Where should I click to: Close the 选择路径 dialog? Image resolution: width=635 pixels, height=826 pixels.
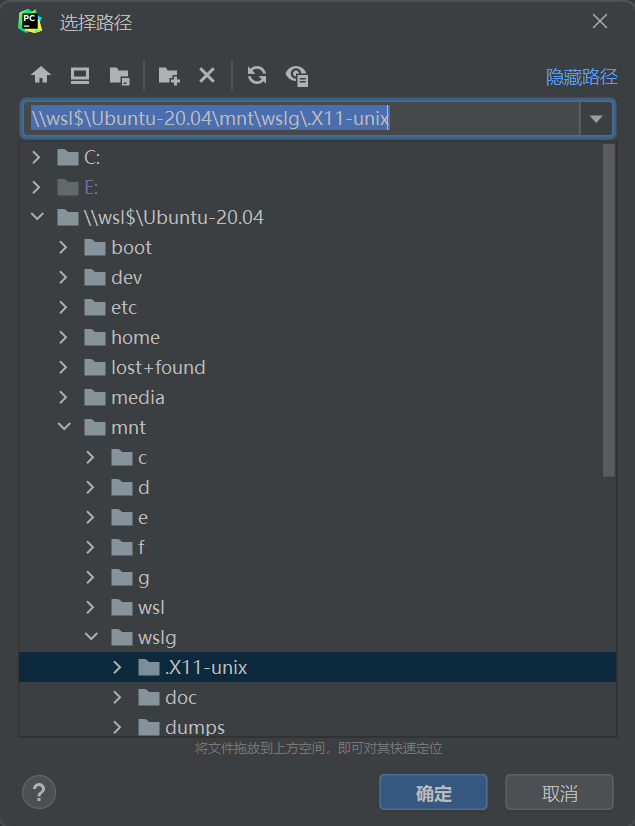600,22
